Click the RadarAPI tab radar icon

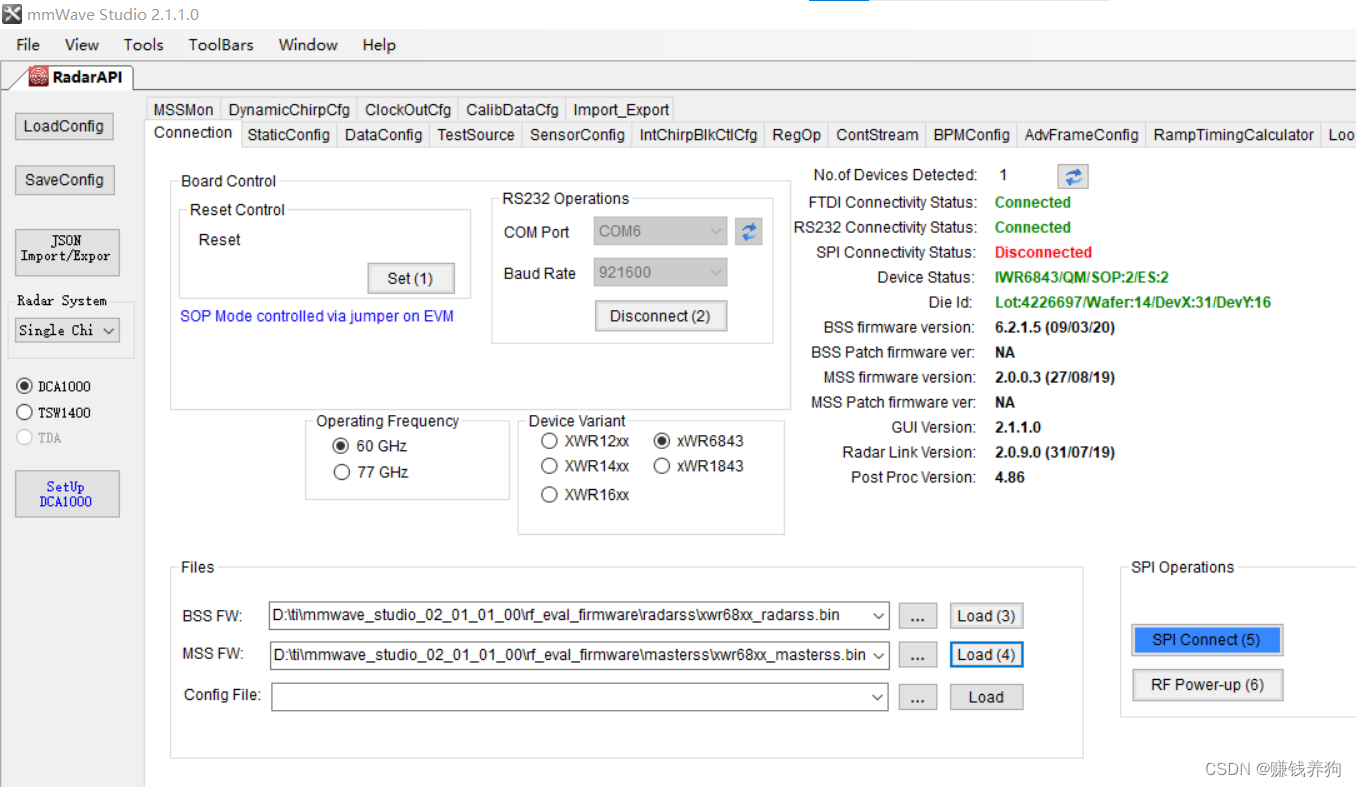[38, 76]
